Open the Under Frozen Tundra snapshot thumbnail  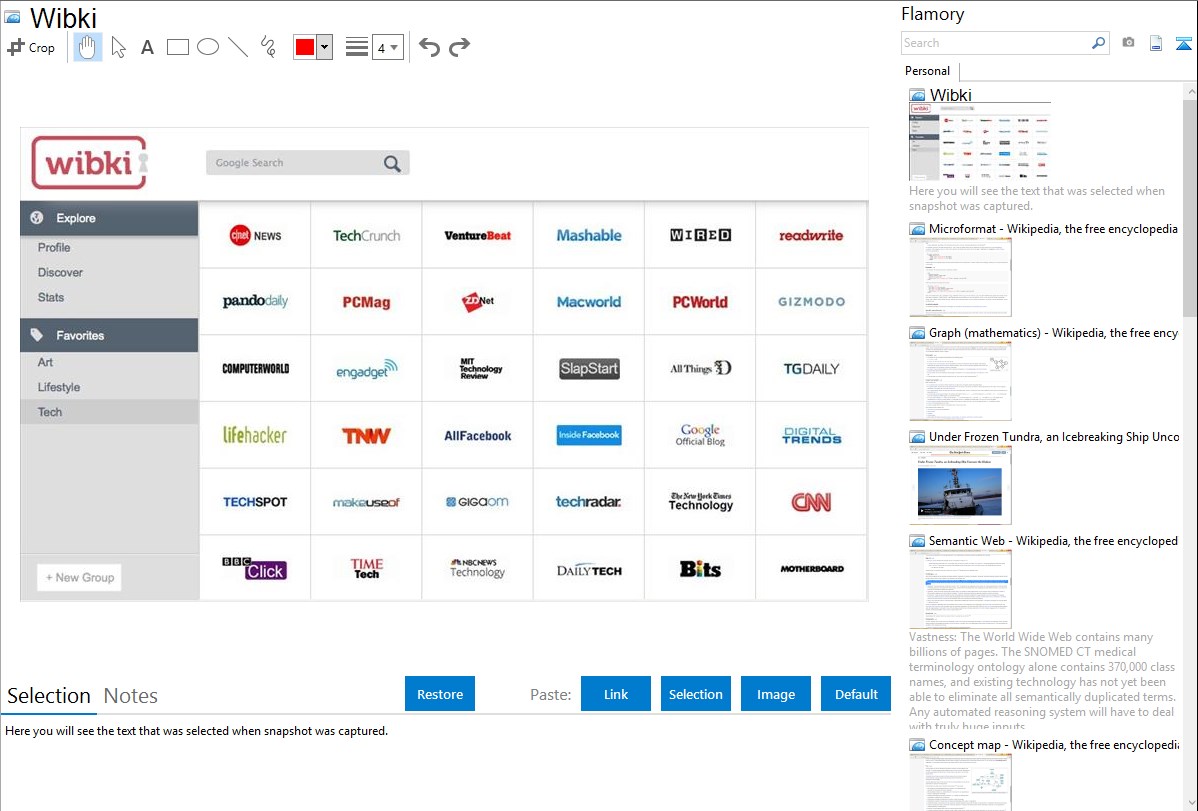[x=960, y=485]
